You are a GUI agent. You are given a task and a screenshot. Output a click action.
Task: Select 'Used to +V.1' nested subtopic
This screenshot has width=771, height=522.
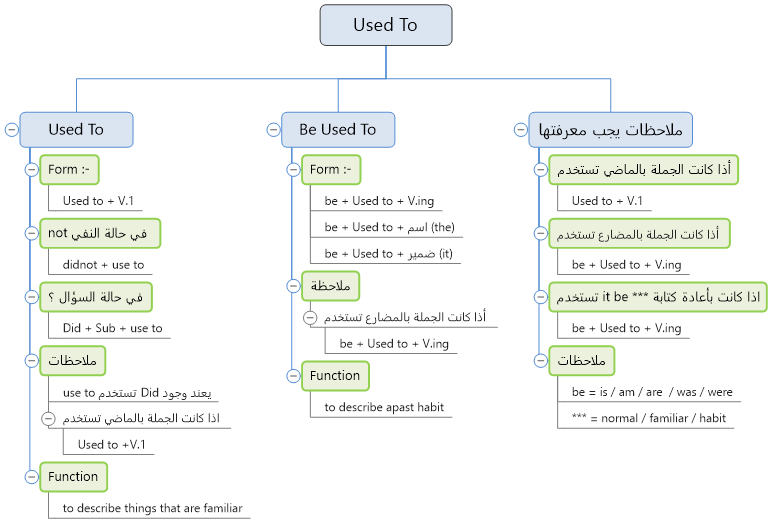pyautogui.click(x=112, y=445)
